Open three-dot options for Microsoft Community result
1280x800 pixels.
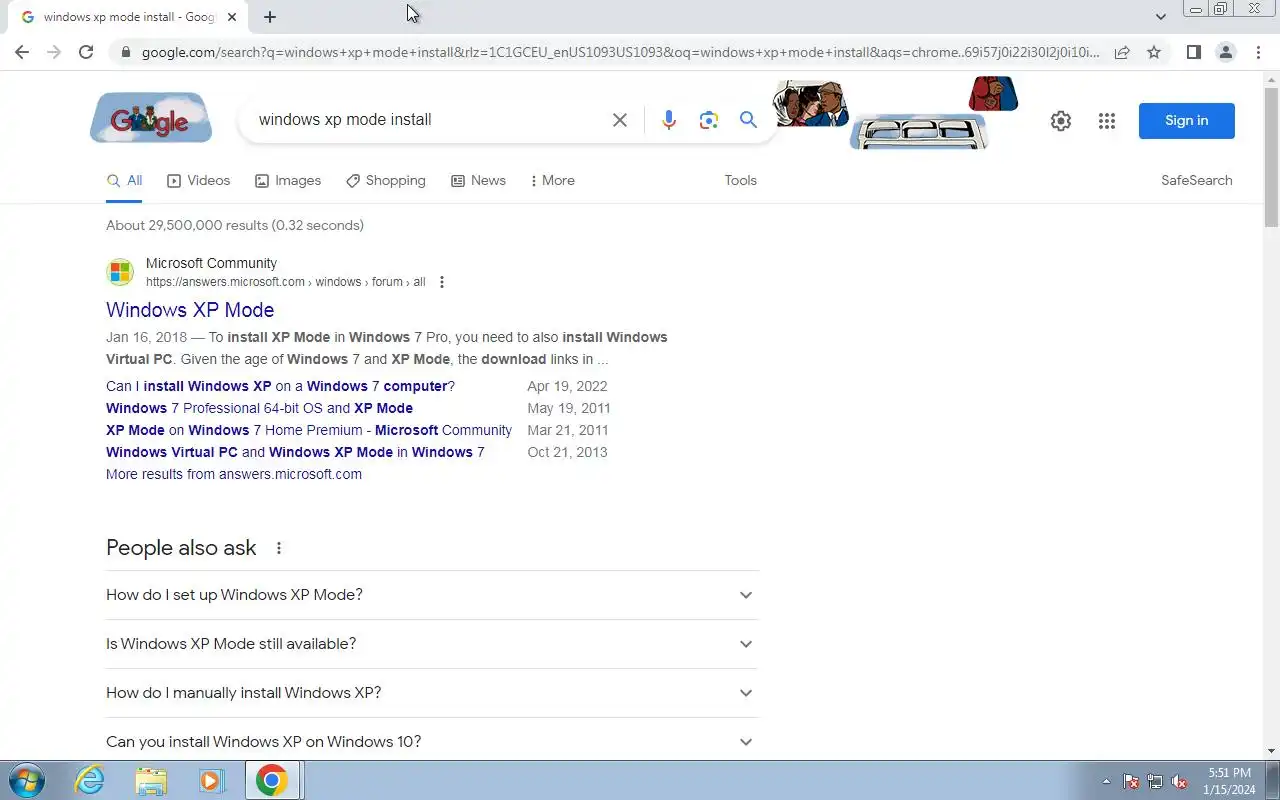tap(442, 282)
